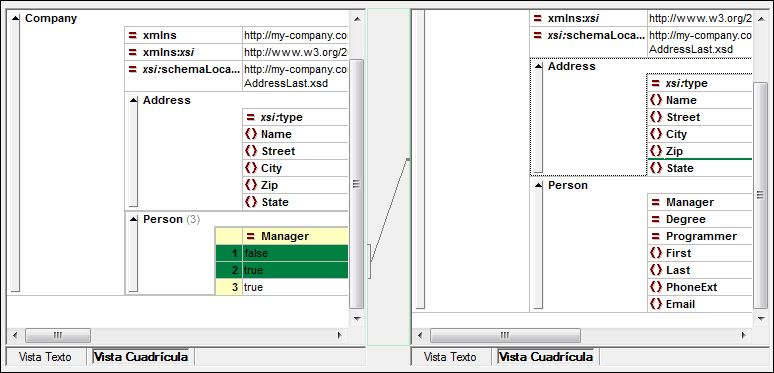Click the City element icon in left pane
Screen dimensions: 774x373
point(251,168)
